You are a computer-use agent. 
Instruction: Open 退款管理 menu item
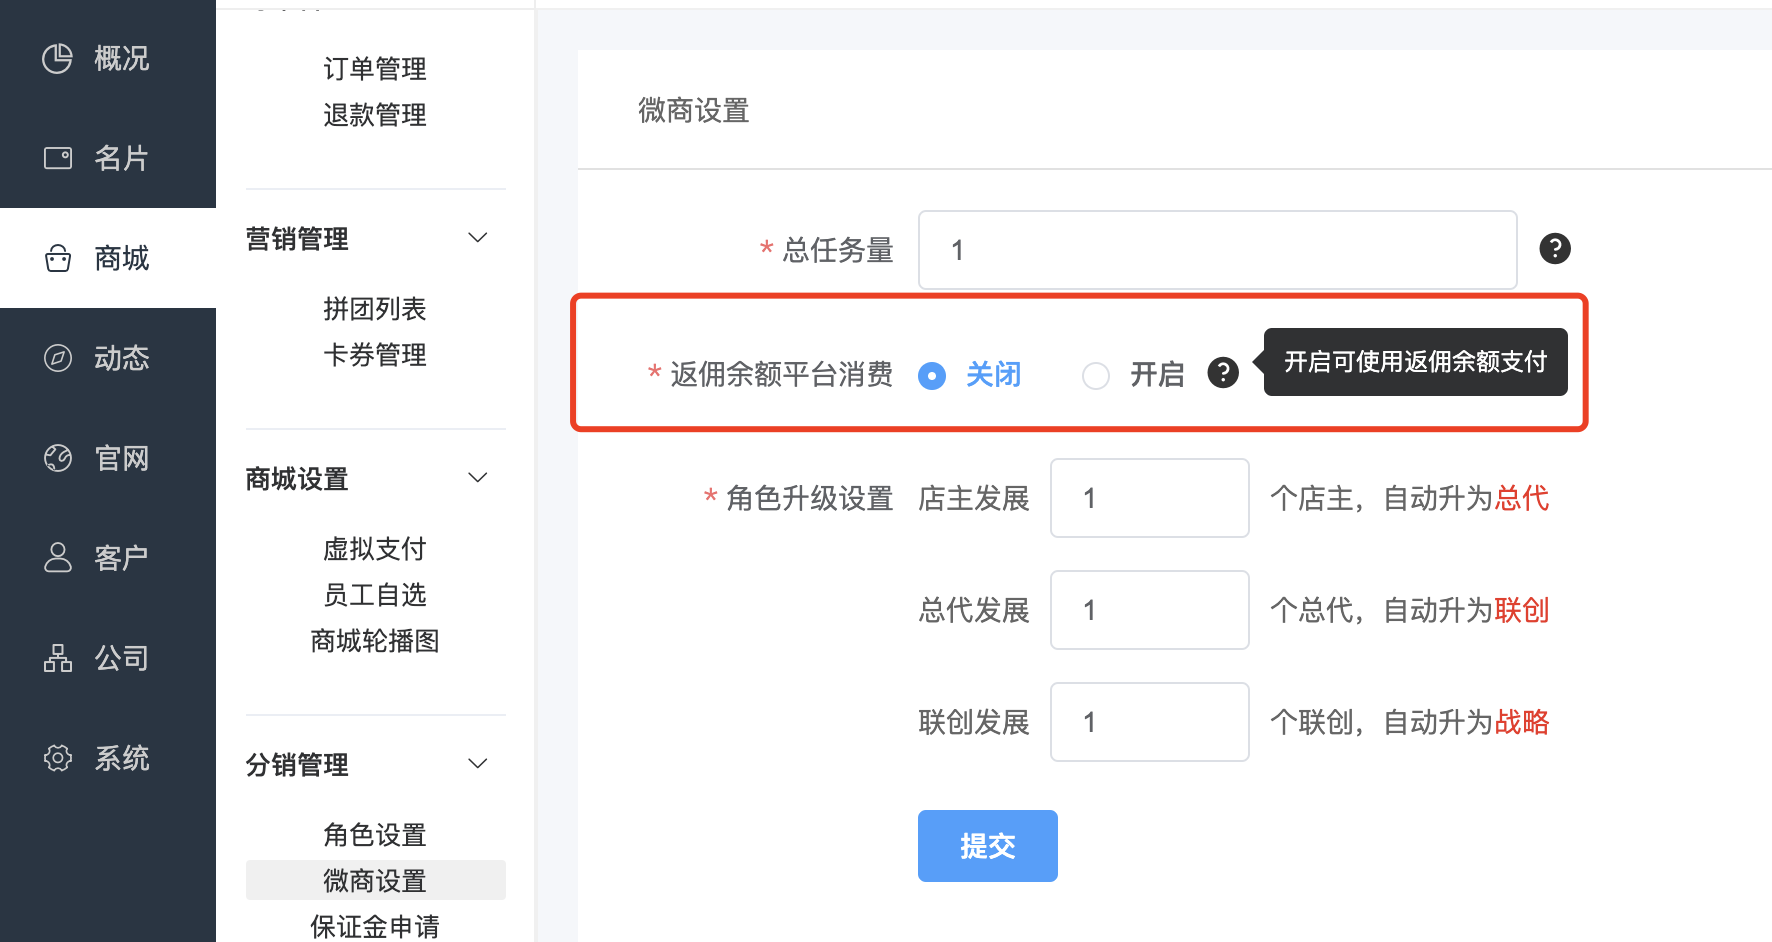click(375, 115)
